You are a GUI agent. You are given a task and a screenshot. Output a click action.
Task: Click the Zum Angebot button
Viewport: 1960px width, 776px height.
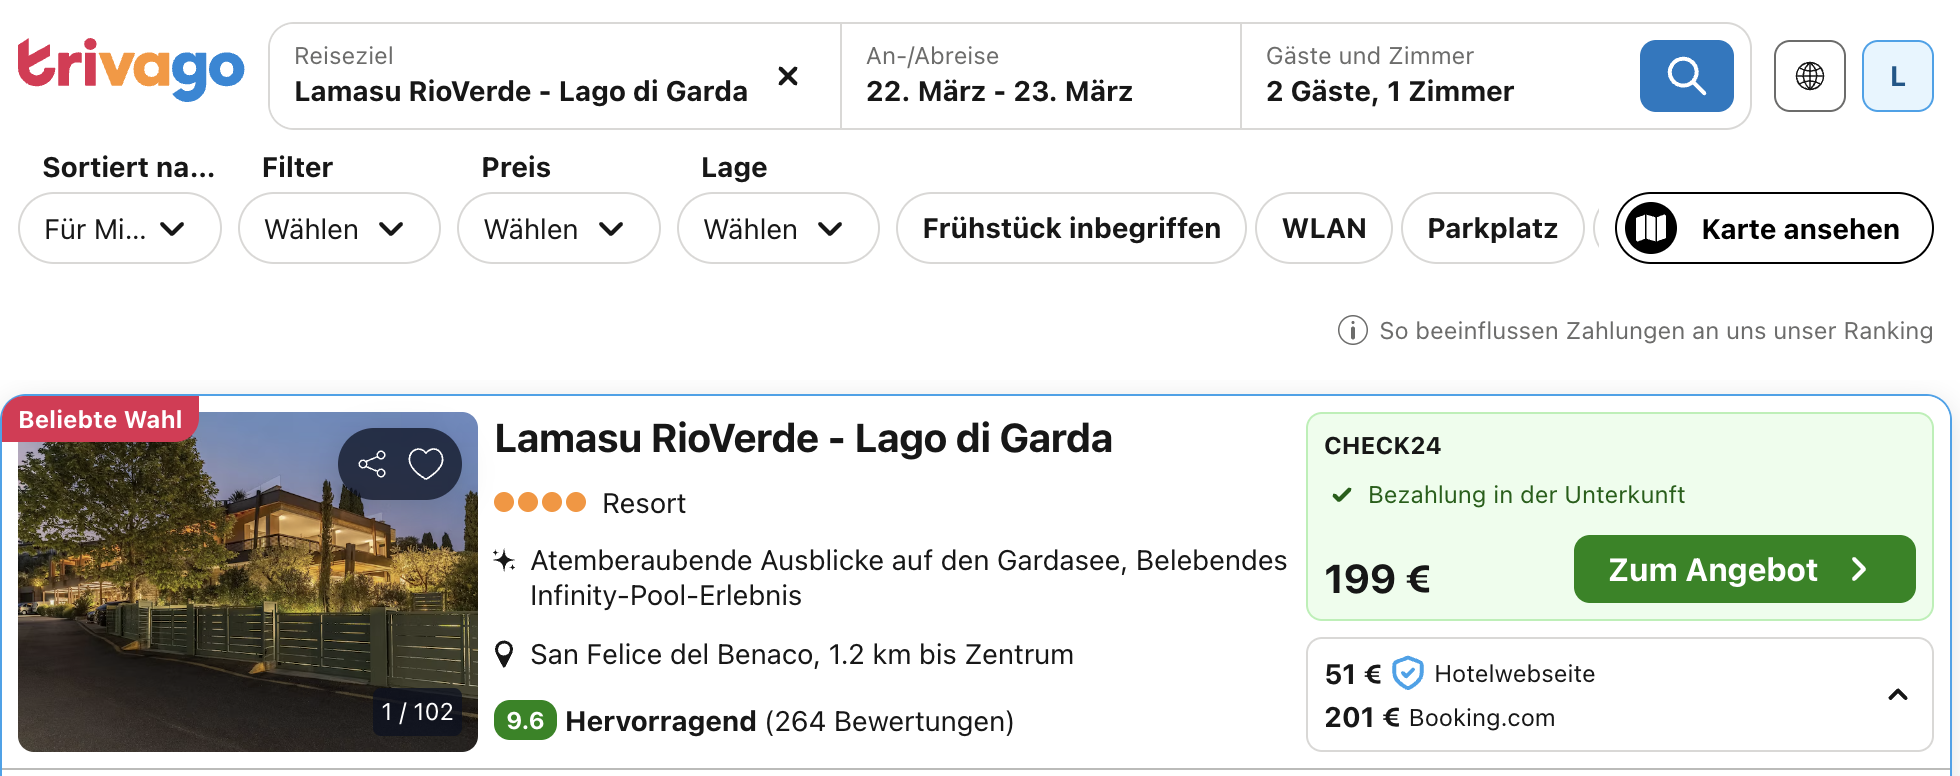pos(1744,570)
